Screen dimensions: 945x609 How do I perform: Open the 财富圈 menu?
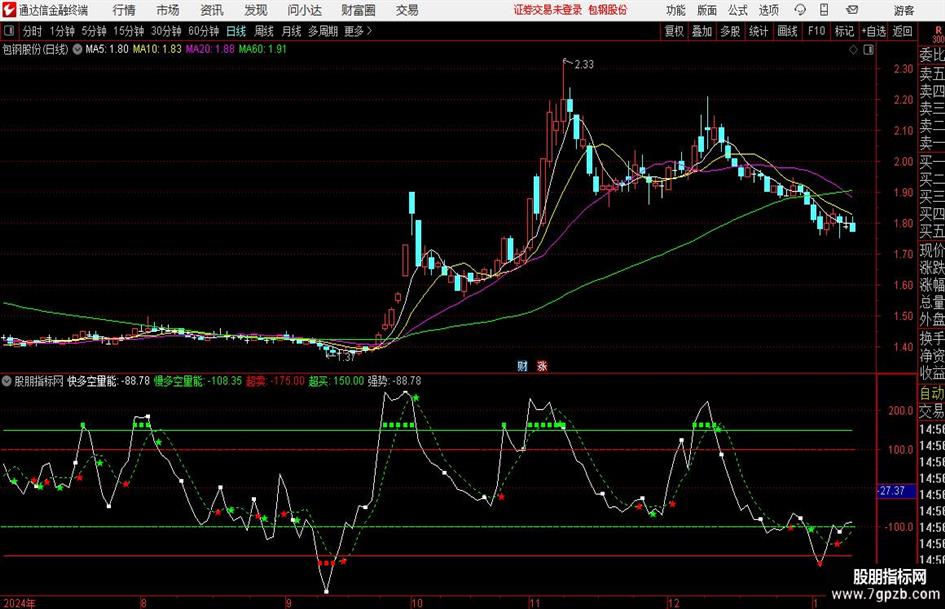358,10
